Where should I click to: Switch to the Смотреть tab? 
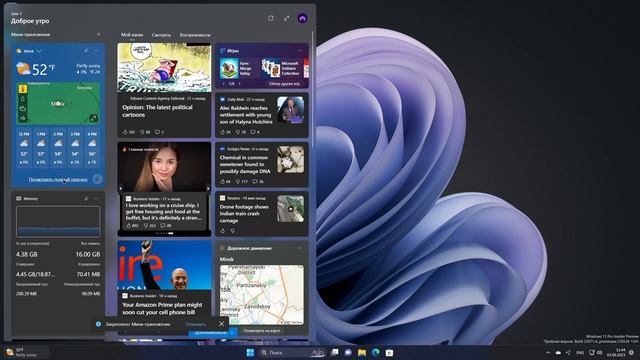click(161, 35)
